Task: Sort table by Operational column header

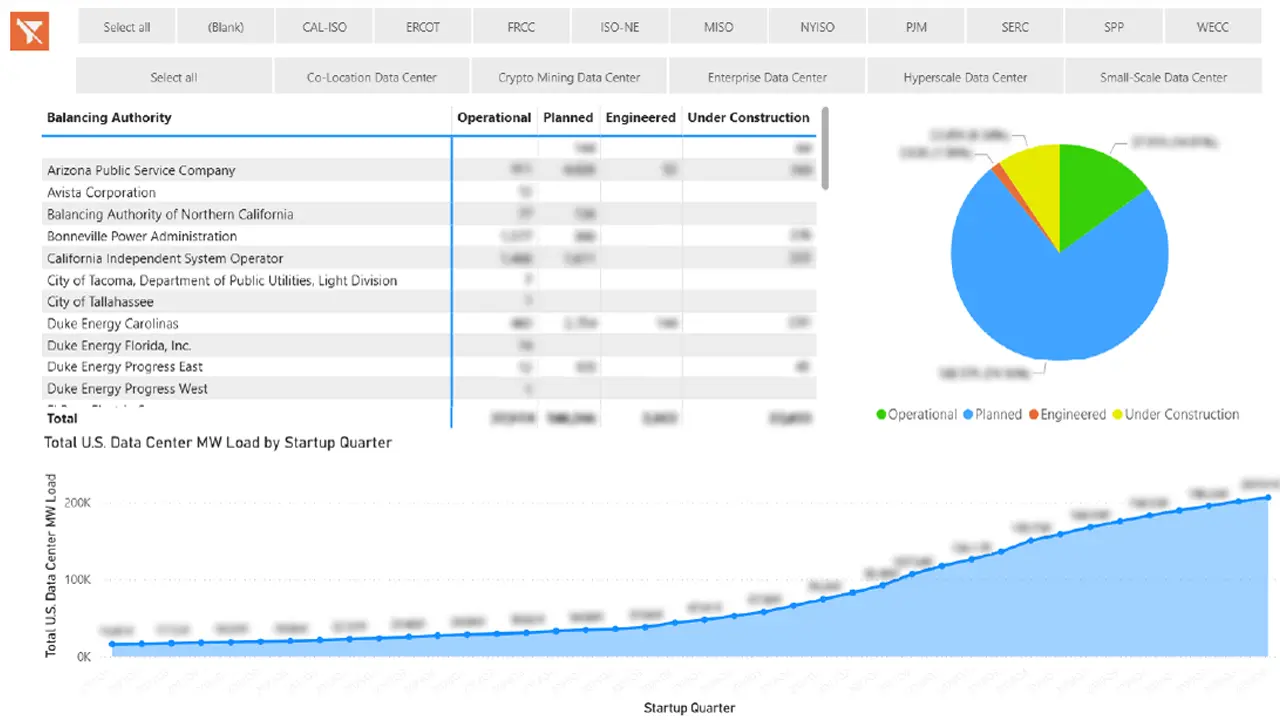Action: 494,118
